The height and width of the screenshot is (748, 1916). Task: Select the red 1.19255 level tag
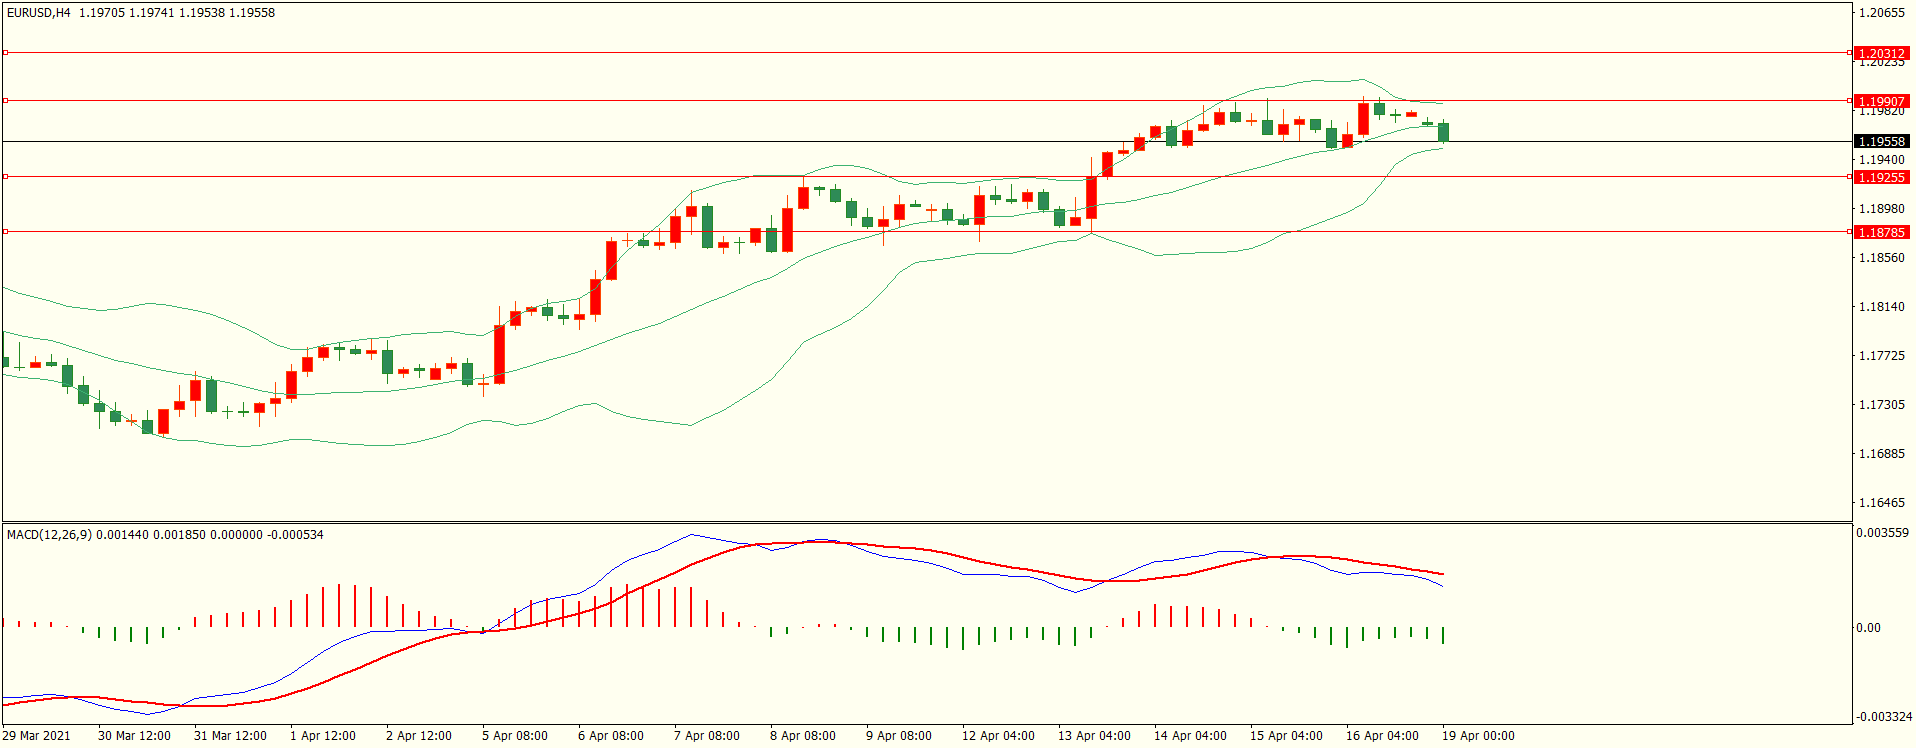pyautogui.click(x=1881, y=177)
